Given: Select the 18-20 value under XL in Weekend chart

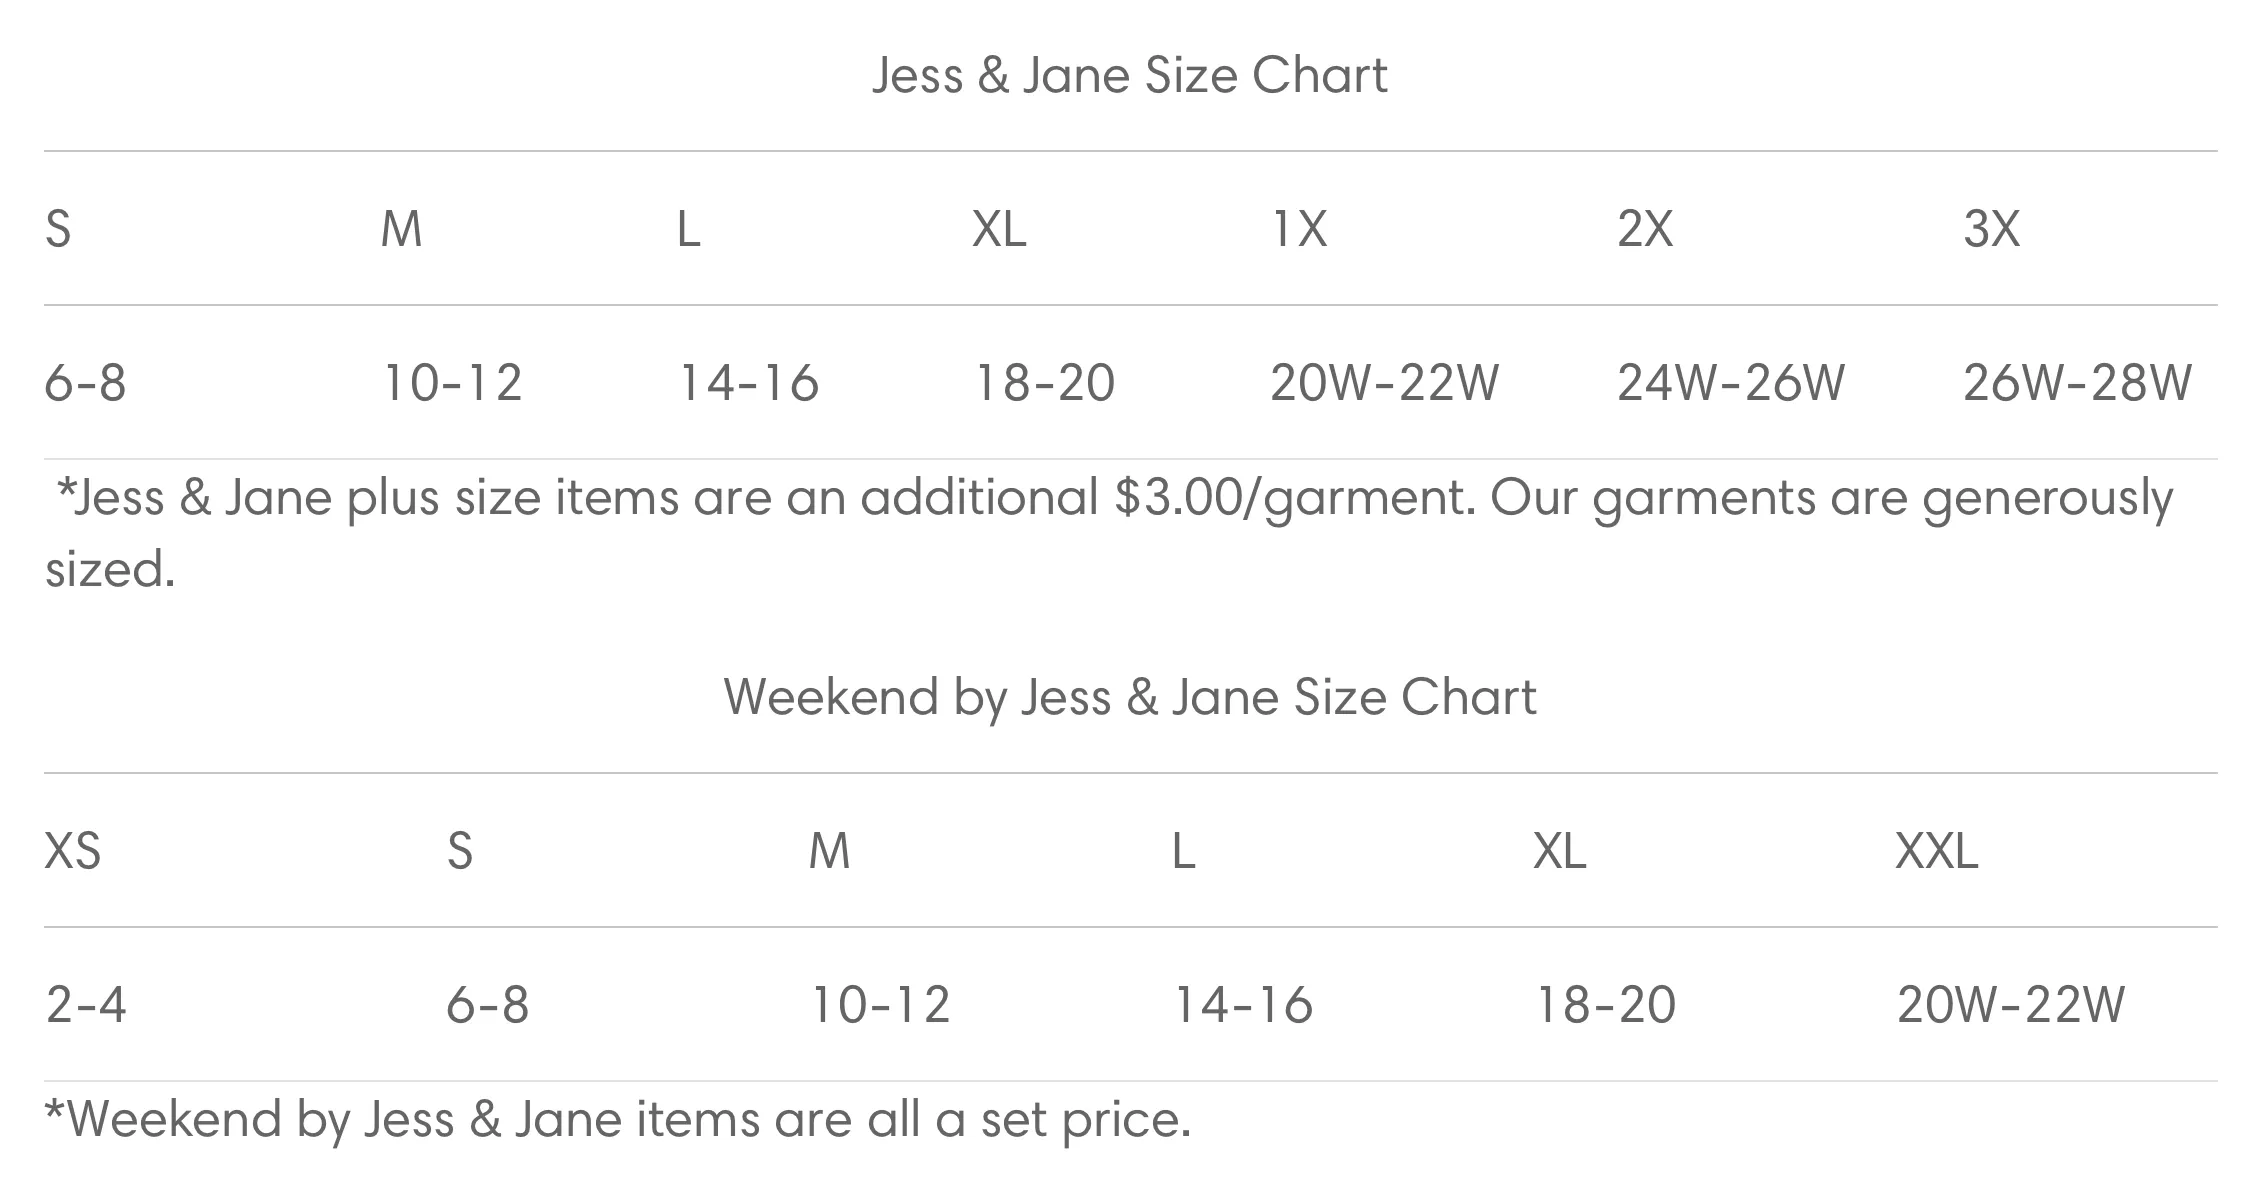Looking at the screenshot, I should pos(1605,1005).
